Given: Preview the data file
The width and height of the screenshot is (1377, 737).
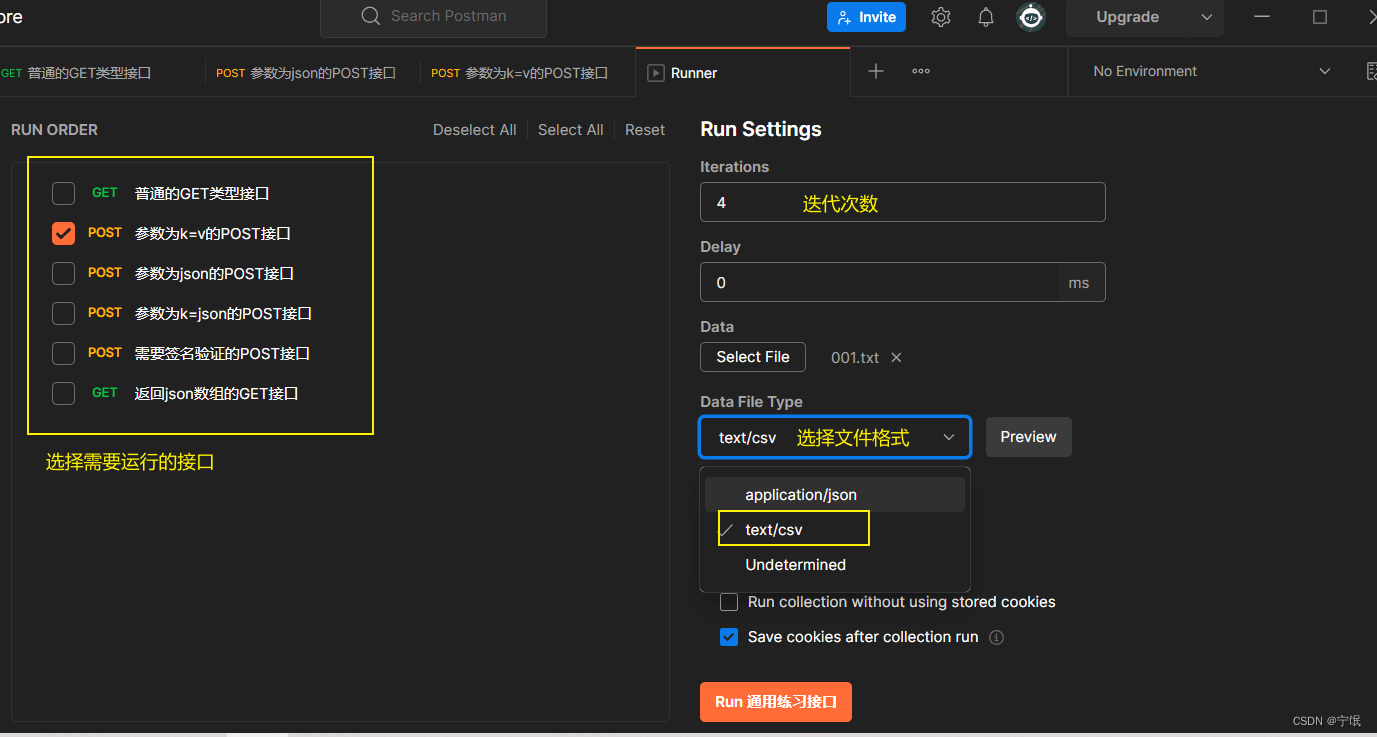Looking at the screenshot, I should click(x=1028, y=437).
